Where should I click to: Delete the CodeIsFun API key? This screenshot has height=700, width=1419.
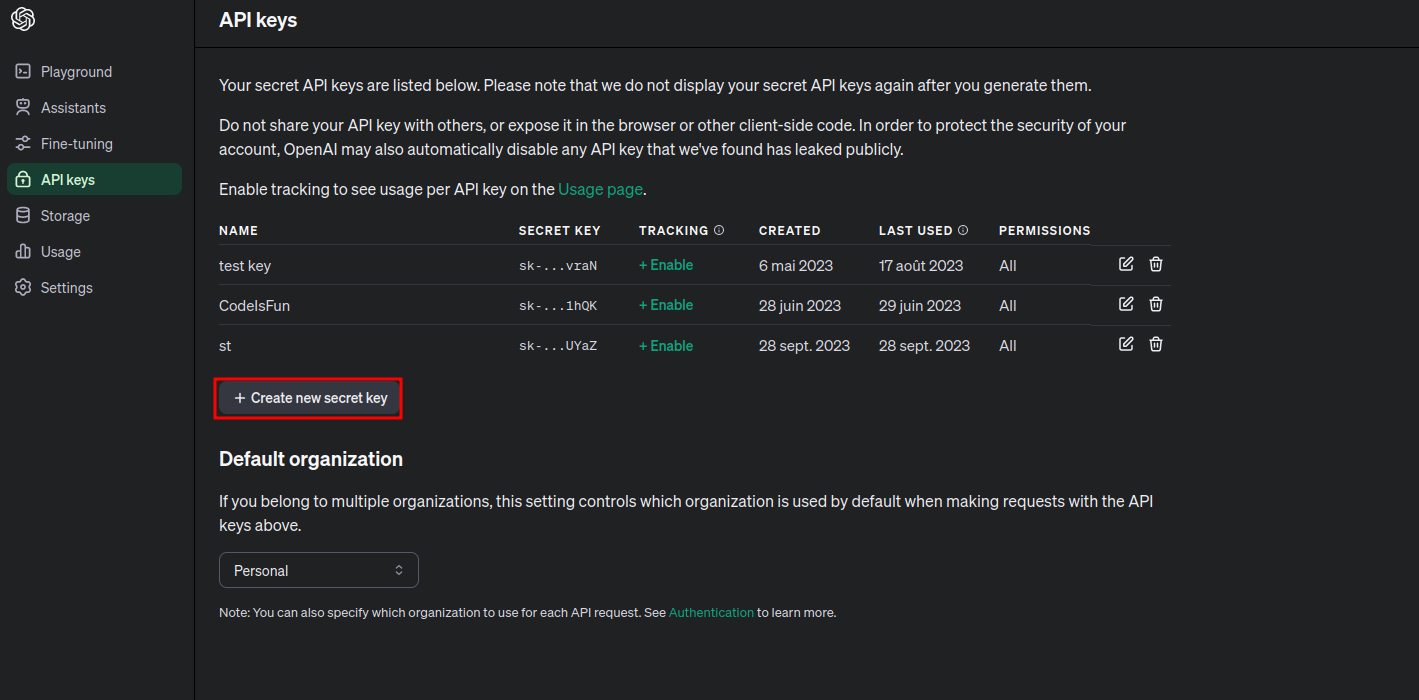tap(1156, 304)
